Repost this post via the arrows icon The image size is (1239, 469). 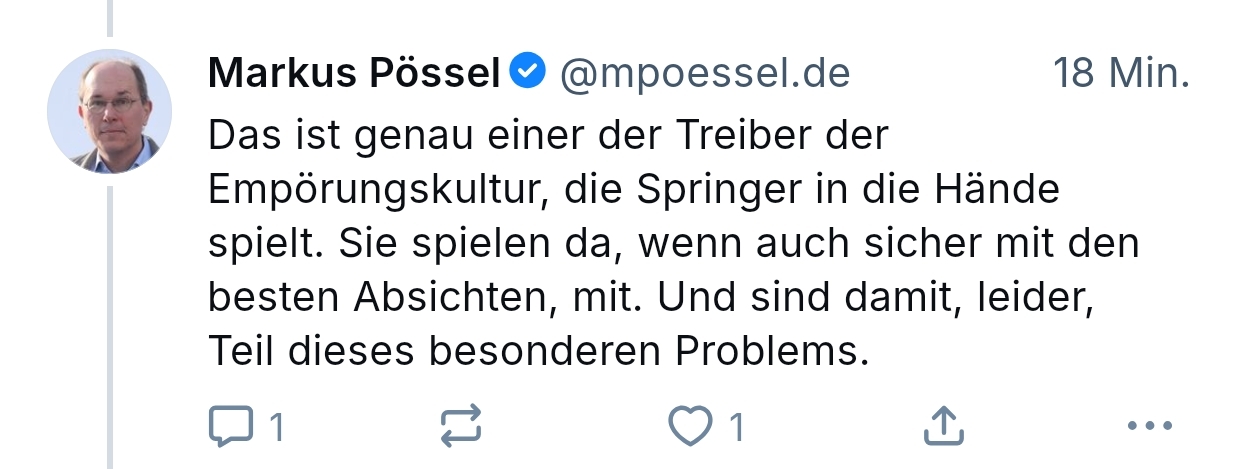coord(461,426)
